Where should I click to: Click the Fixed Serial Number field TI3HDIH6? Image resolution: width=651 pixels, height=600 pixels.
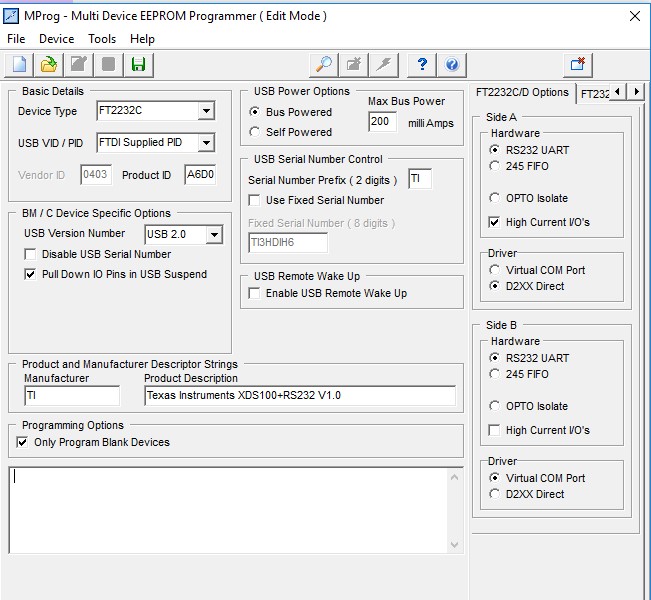288,243
